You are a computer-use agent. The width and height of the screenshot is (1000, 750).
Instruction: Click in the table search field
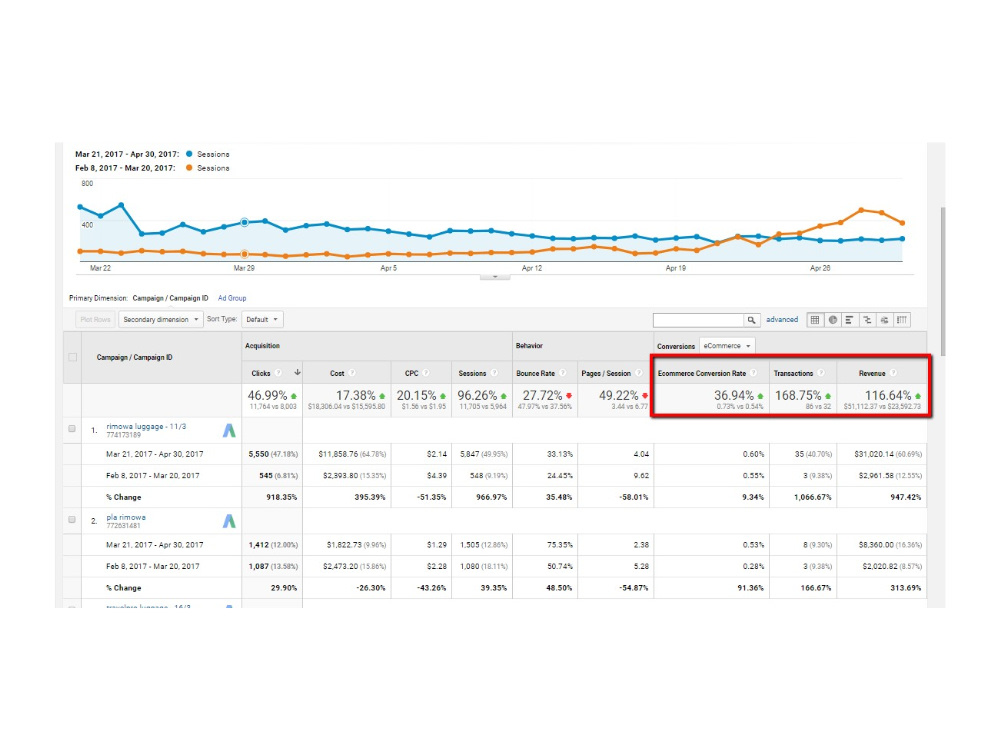pos(698,320)
